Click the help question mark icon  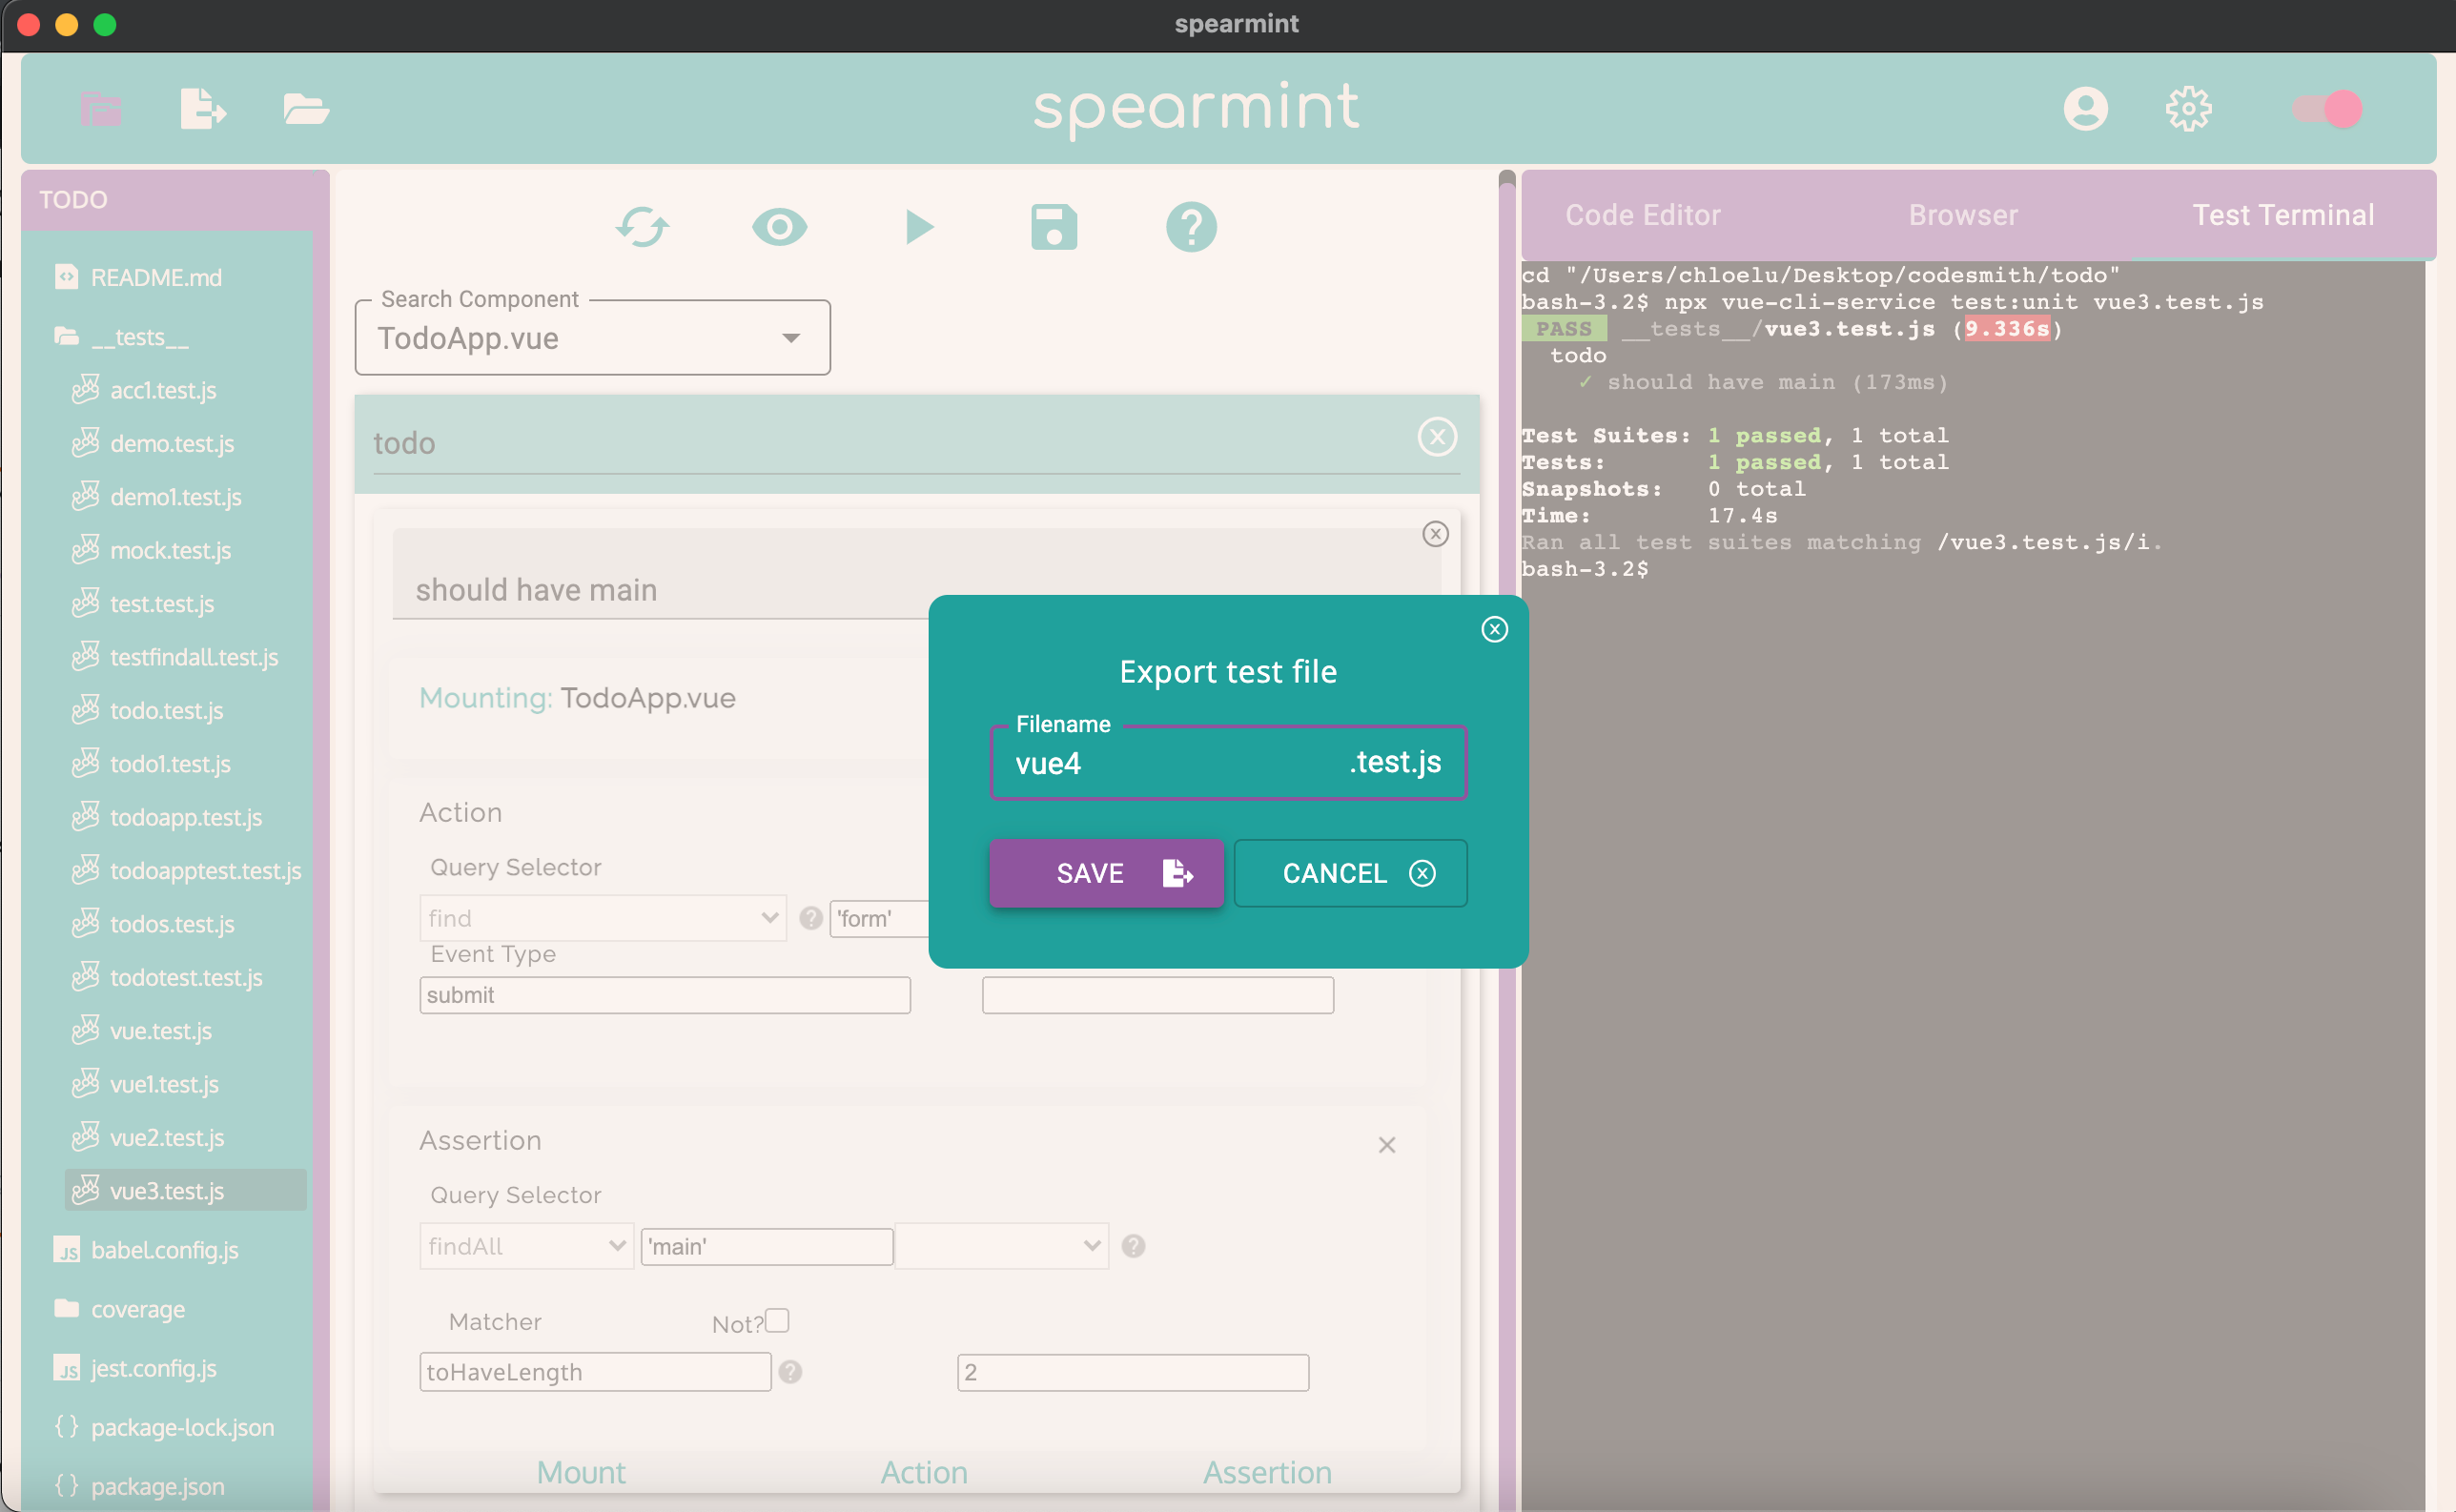[1191, 226]
